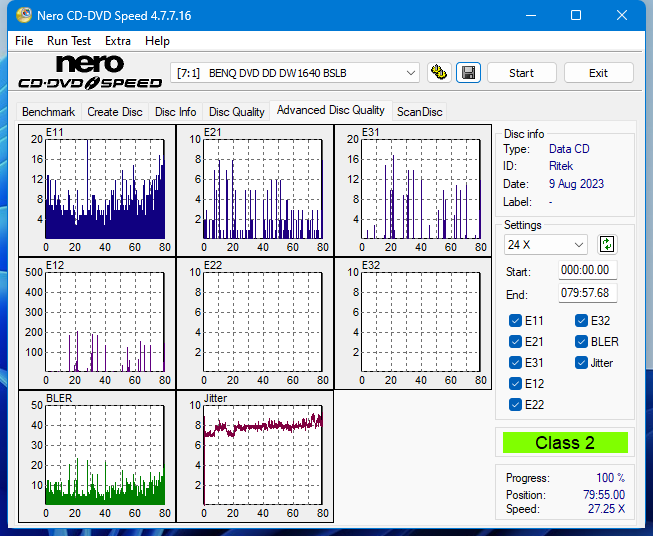The width and height of the screenshot is (653, 536).
Task: Click the Ritek ID value
Action: [x=561, y=166]
